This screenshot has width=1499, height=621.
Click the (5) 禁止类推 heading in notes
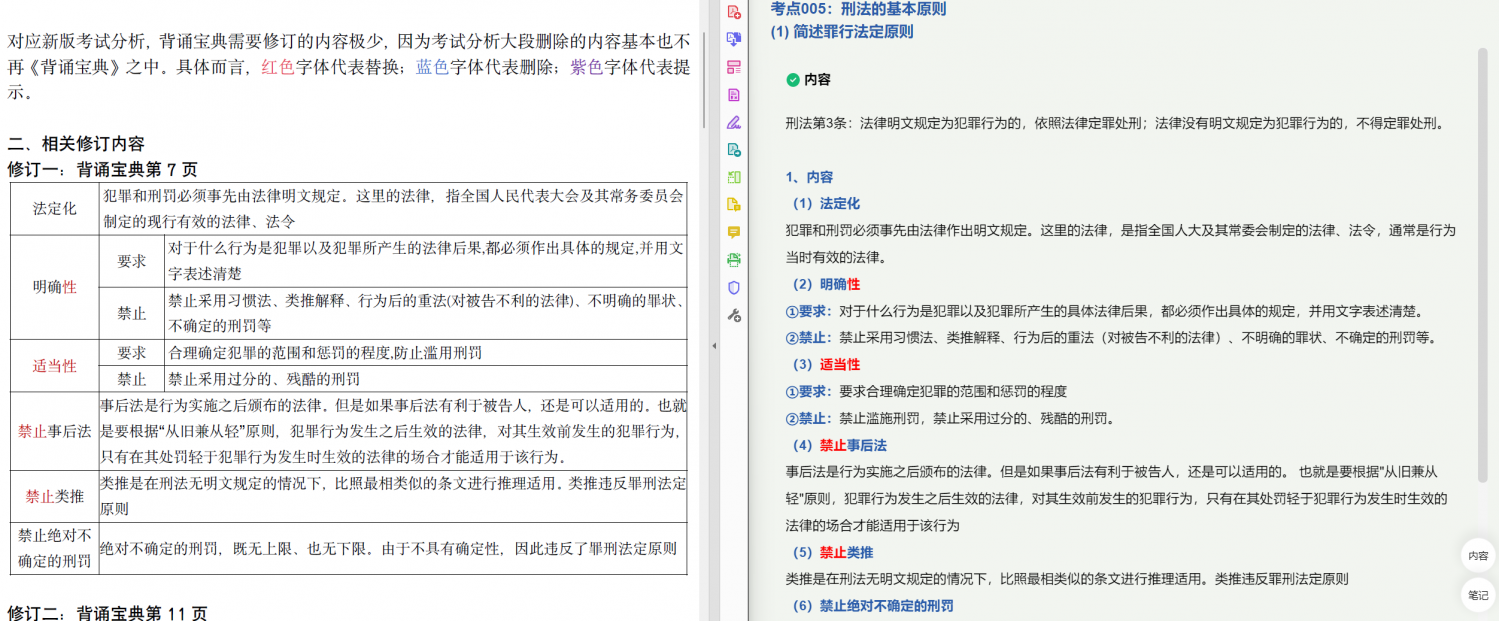coord(833,552)
